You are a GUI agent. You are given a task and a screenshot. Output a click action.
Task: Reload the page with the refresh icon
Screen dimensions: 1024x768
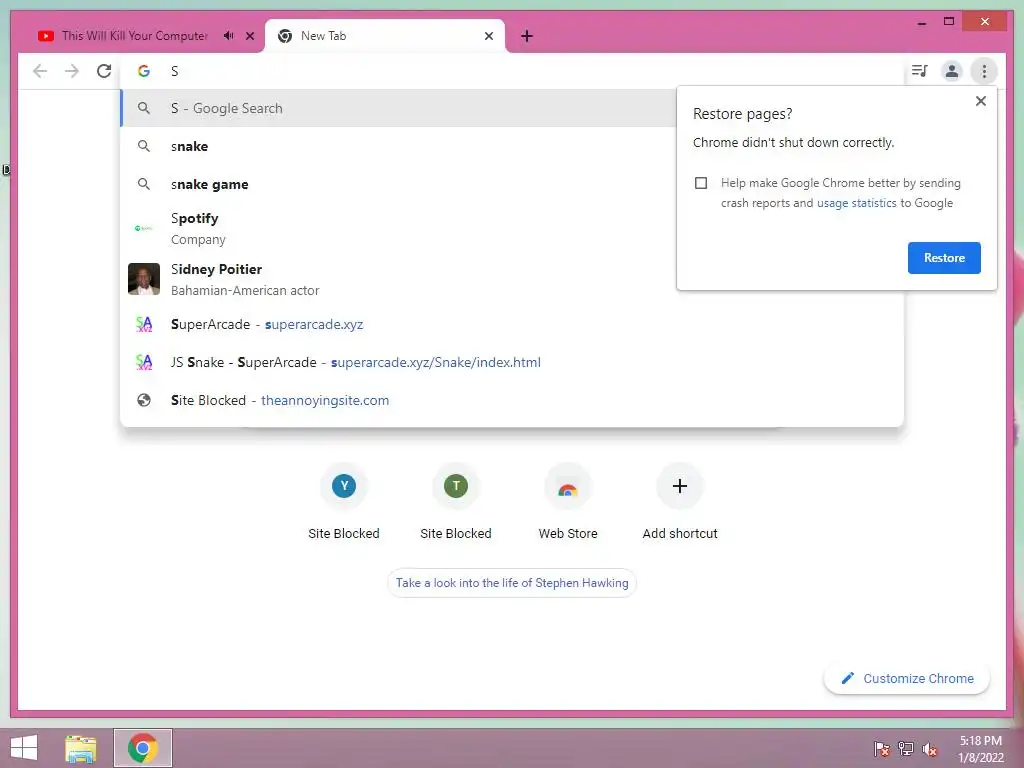104,71
